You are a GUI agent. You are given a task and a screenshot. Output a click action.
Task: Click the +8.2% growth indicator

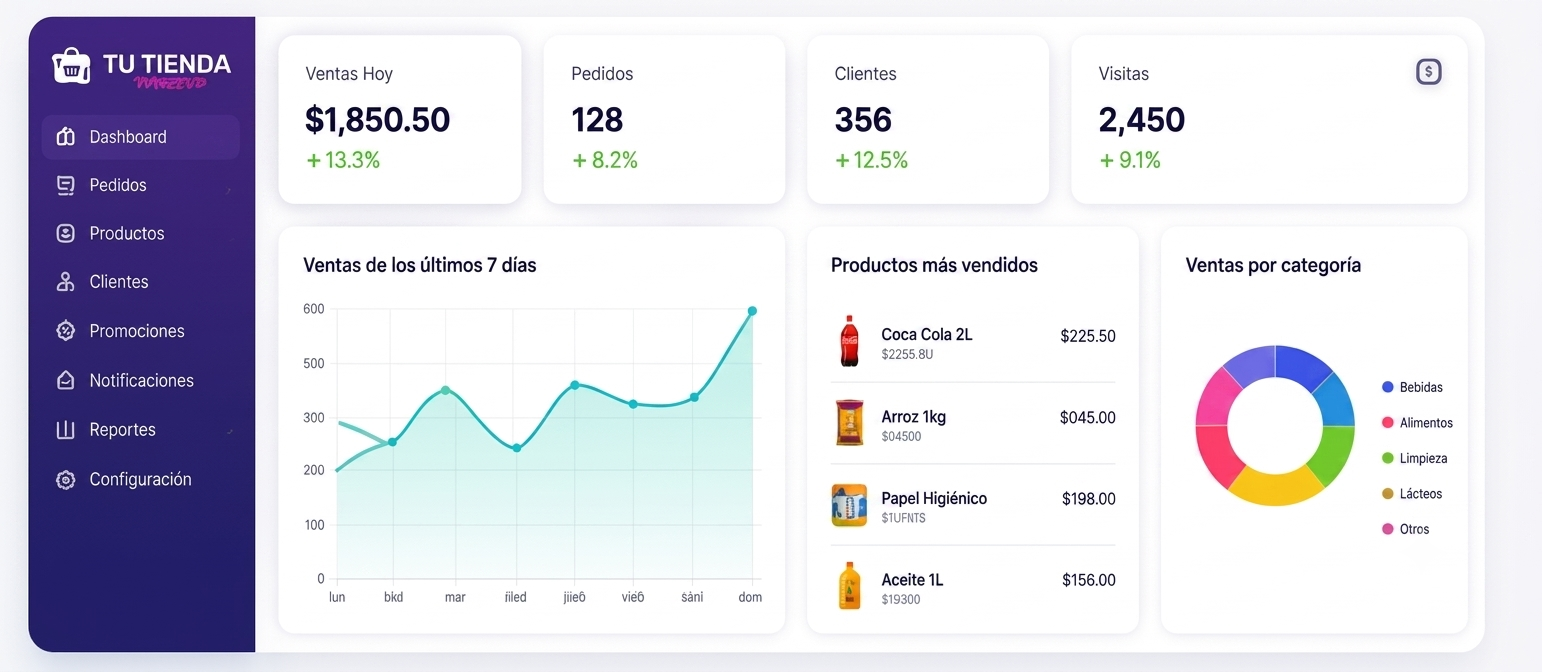tap(604, 160)
